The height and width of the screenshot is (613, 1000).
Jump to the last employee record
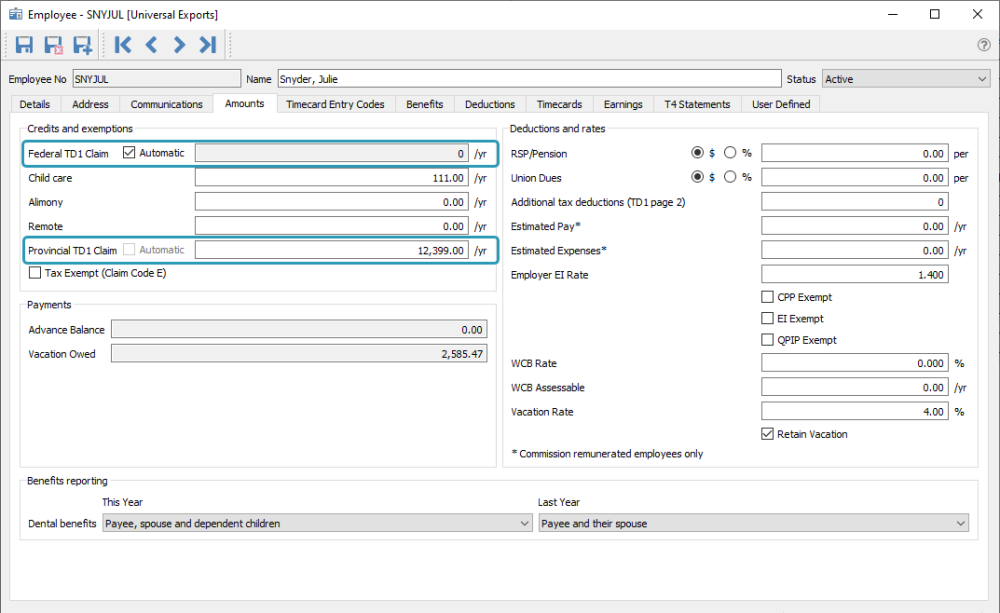tap(208, 45)
